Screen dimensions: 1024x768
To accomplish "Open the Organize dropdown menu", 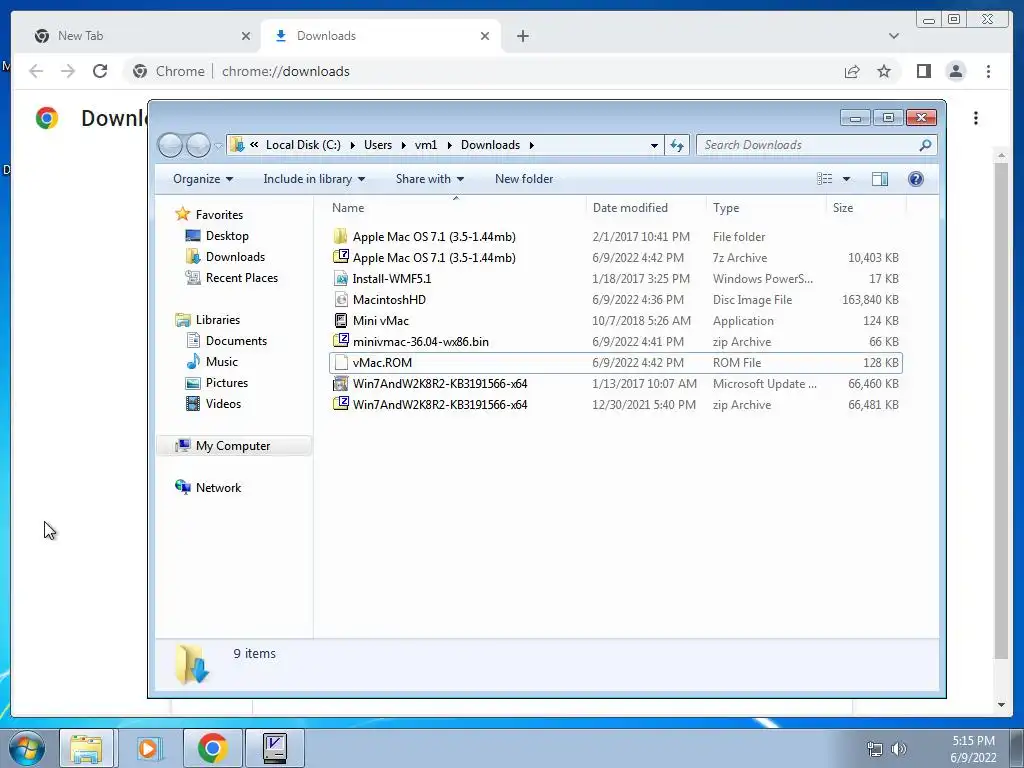I will point(203,179).
